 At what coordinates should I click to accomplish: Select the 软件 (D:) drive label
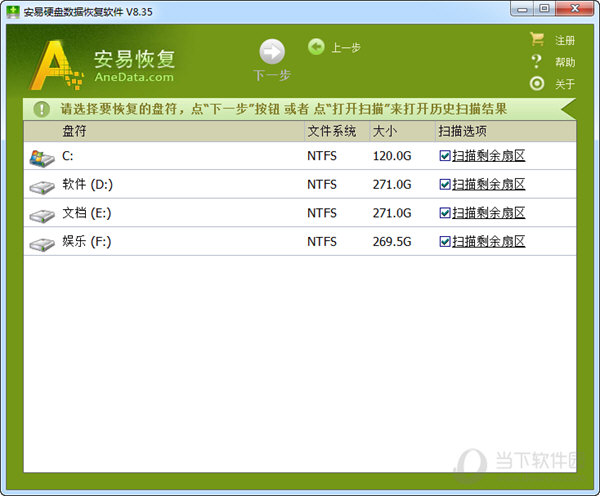88,184
